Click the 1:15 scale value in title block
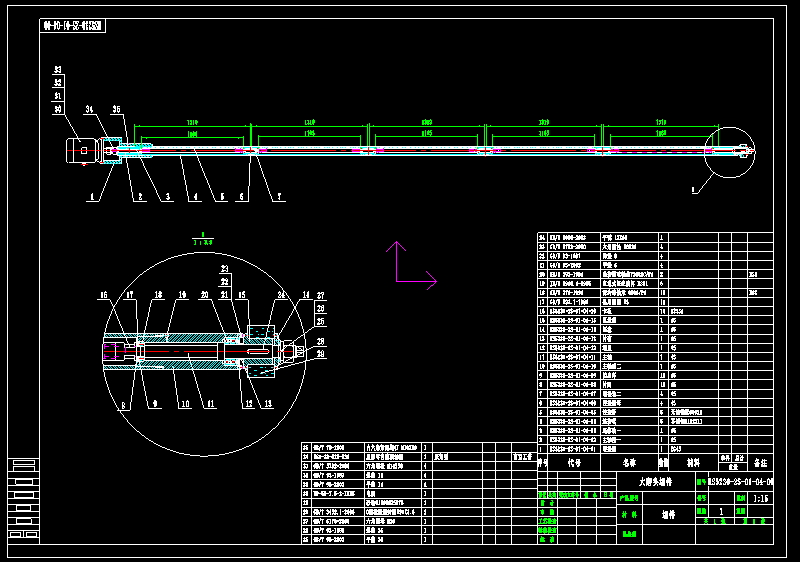The width and height of the screenshot is (800, 563). pos(761,499)
